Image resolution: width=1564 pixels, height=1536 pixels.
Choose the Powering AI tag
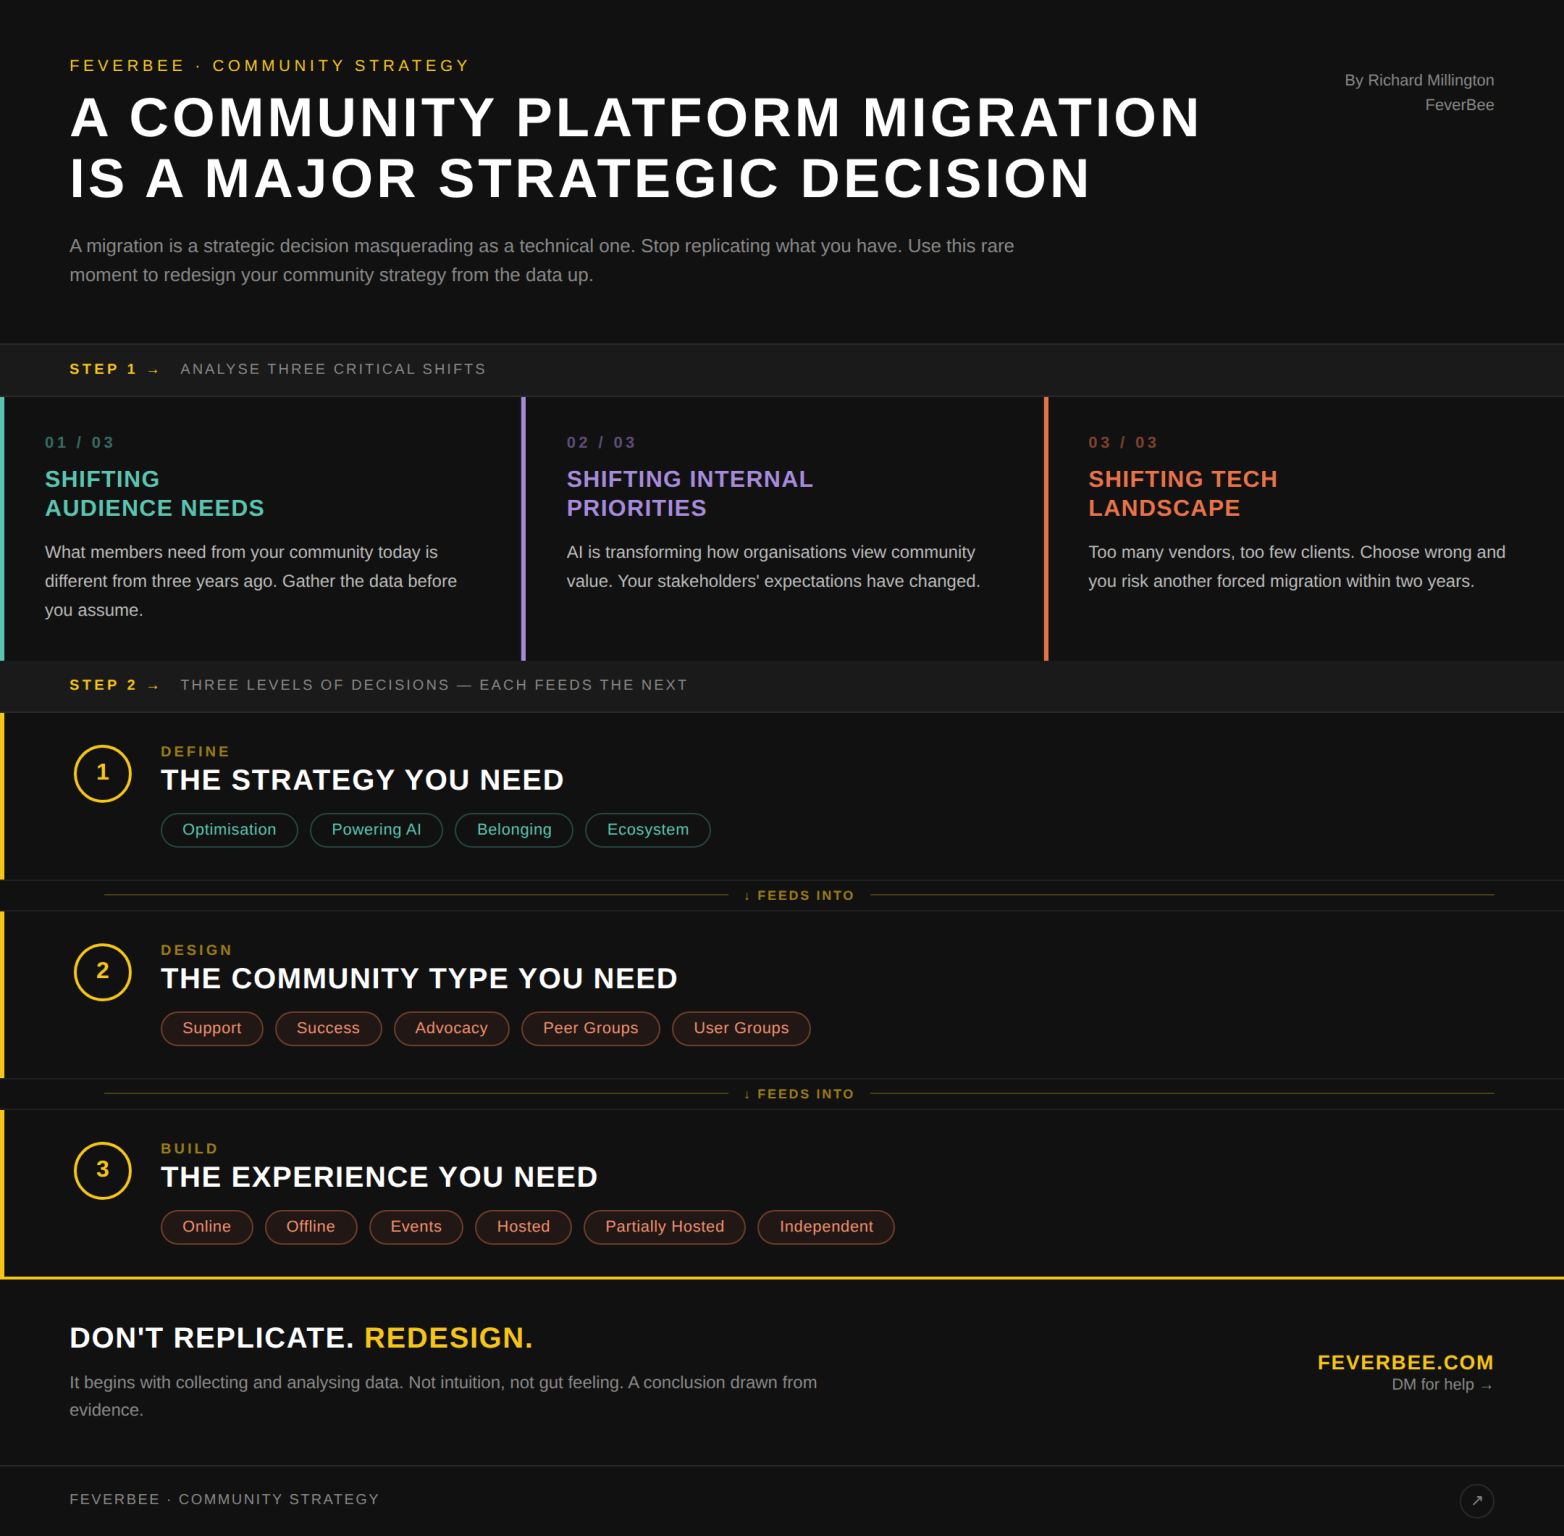point(376,830)
